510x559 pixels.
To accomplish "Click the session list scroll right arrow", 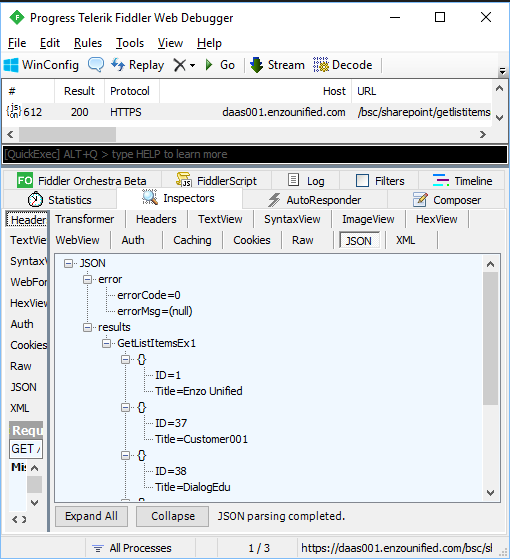I will [483, 134].
